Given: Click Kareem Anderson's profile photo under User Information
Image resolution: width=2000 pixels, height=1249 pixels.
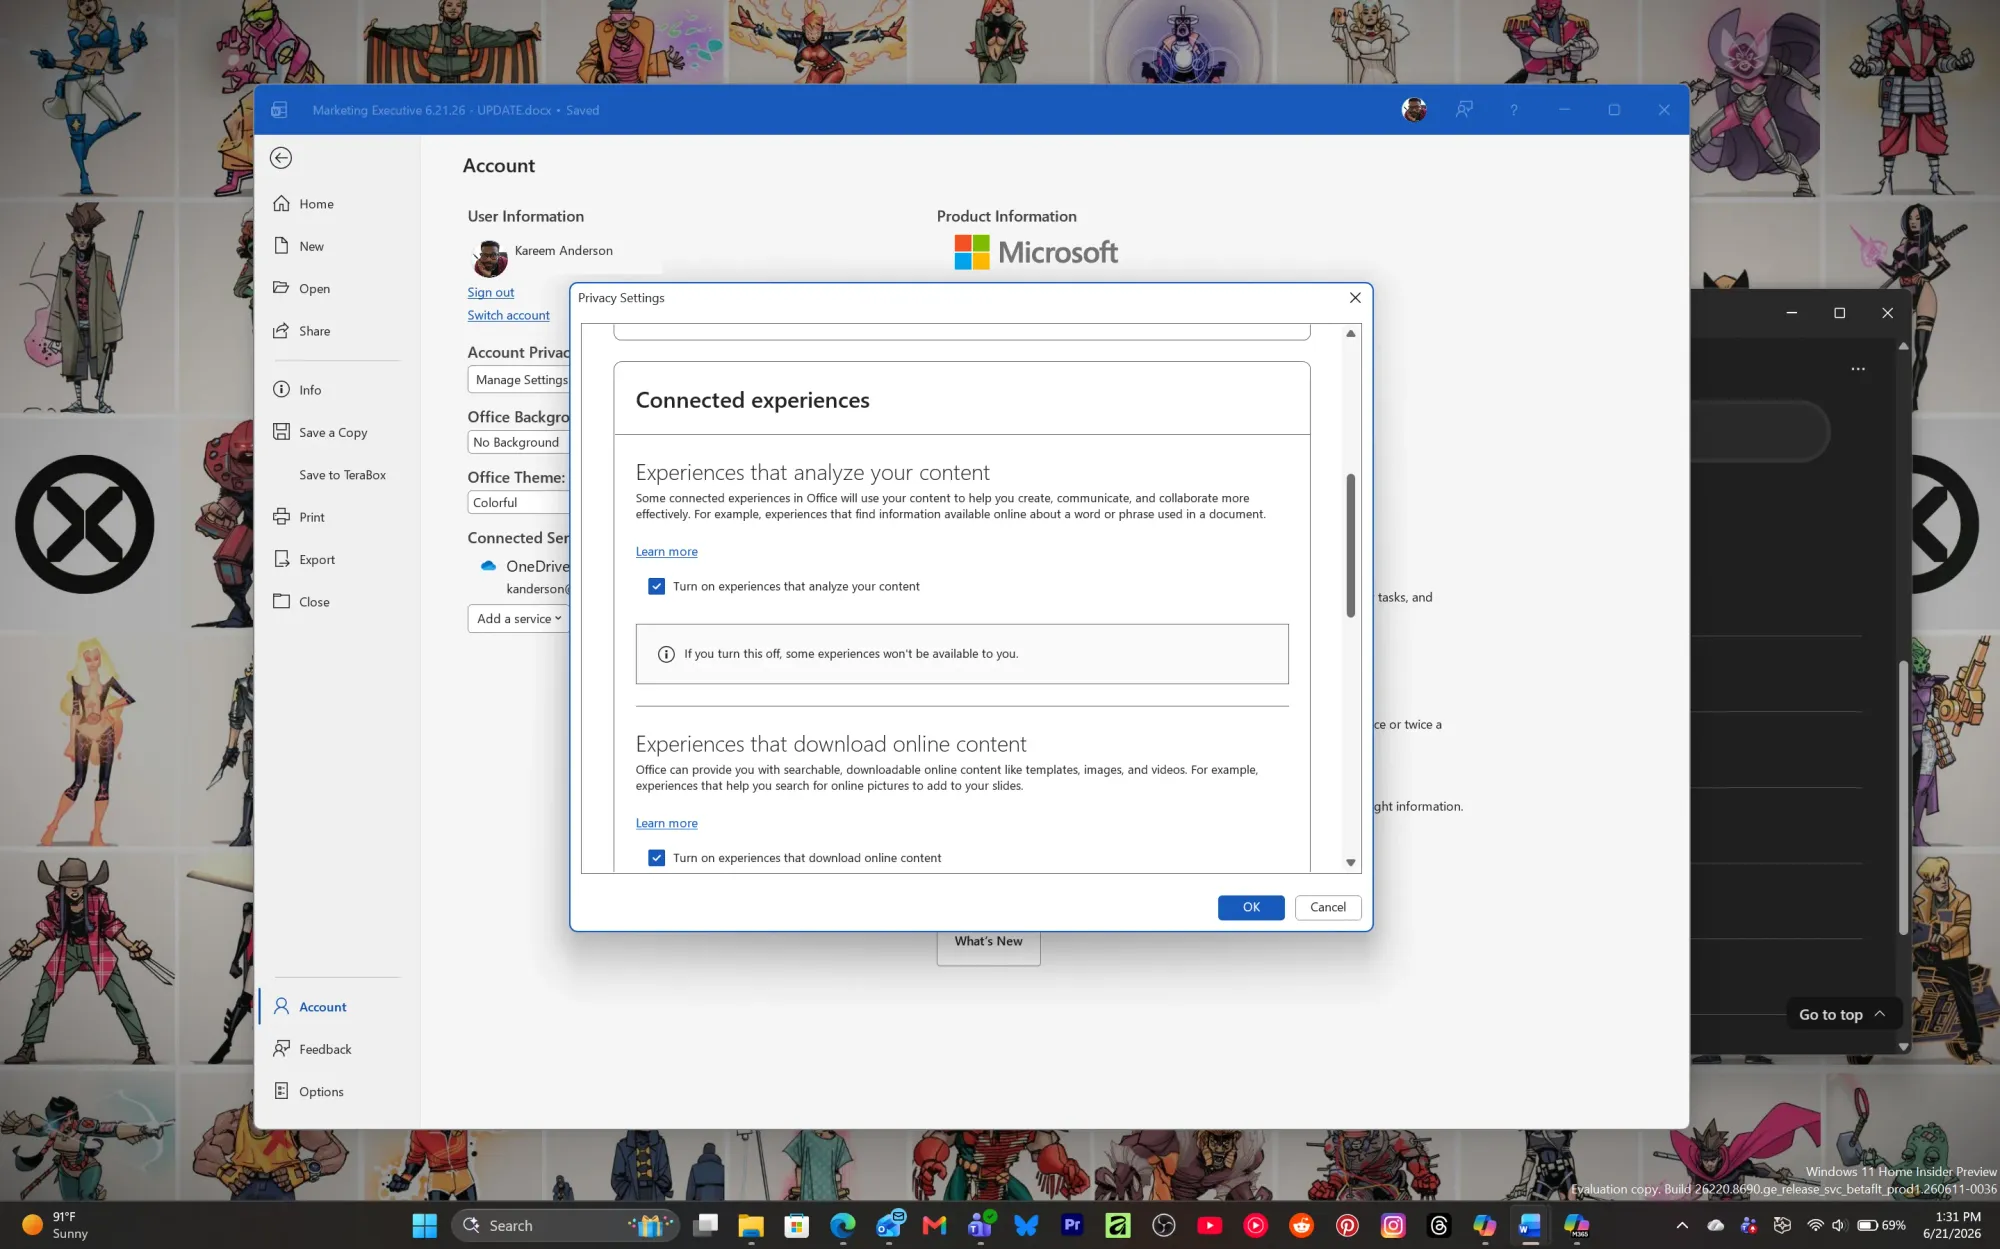Looking at the screenshot, I should (x=490, y=259).
